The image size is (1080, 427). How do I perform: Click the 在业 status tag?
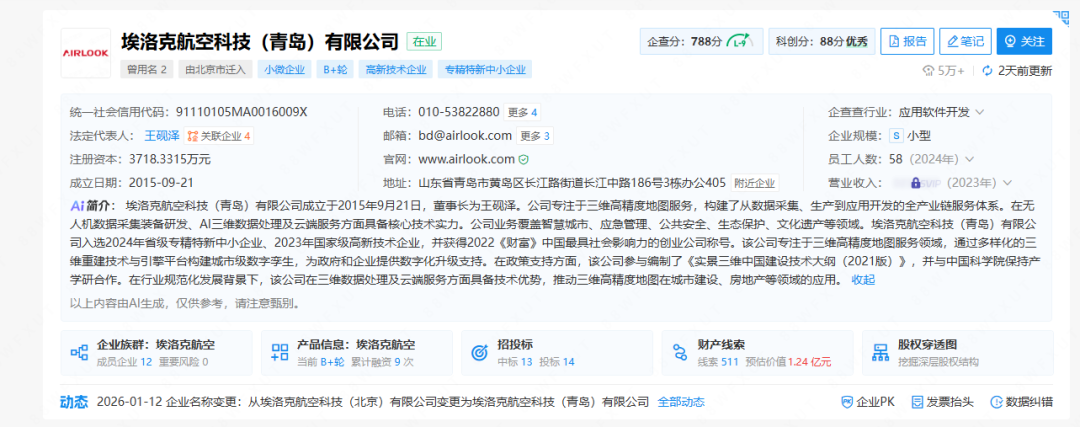(x=424, y=41)
